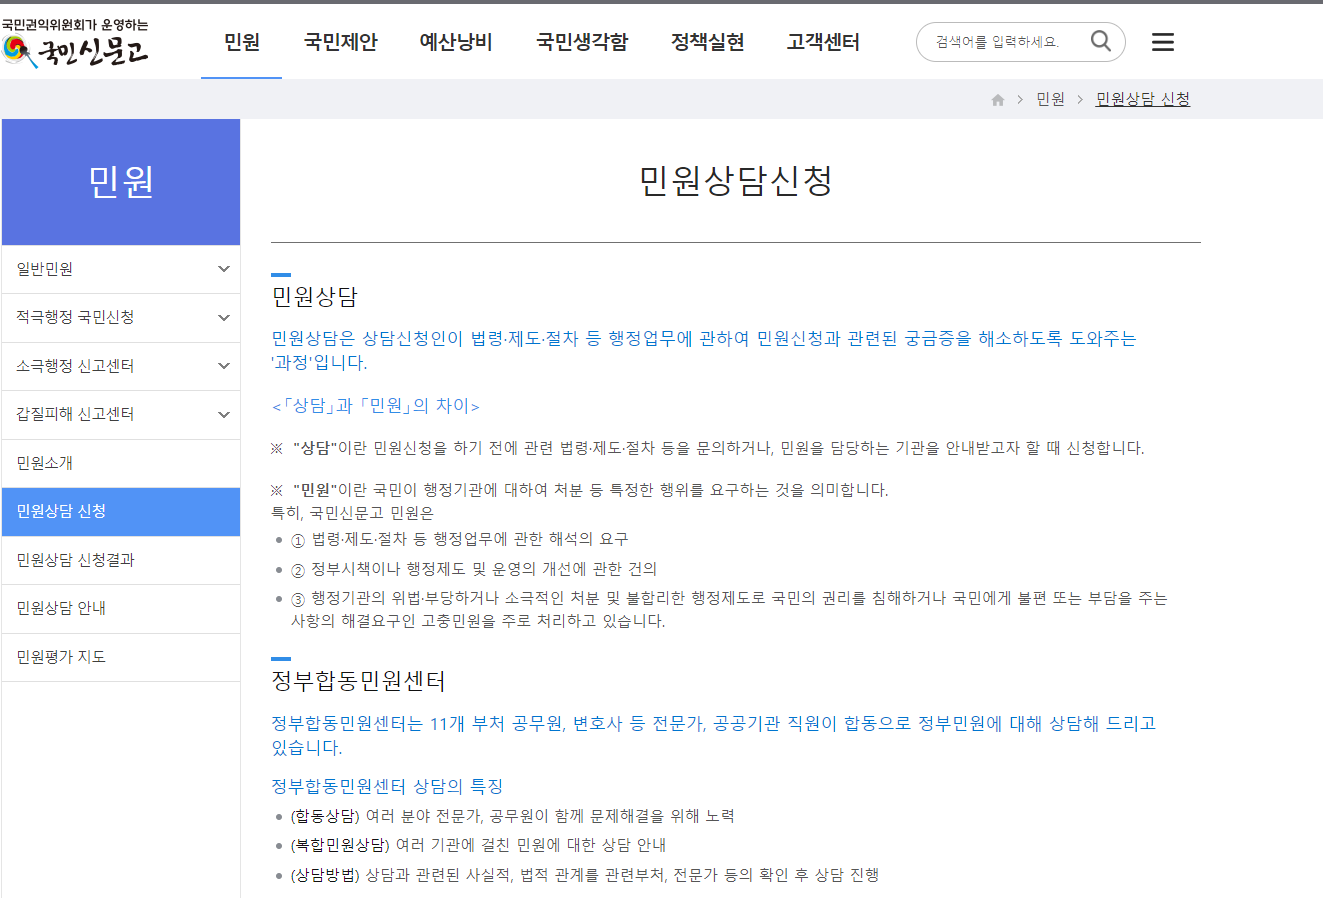Expand the 갑질피해 신고센터 section
The width and height of the screenshot is (1323, 898).
pos(120,414)
